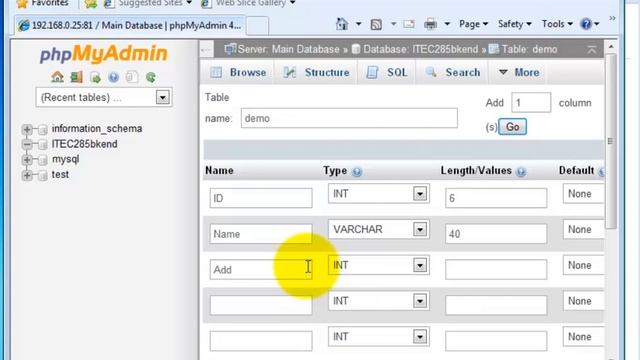
Task: Open the More tab dropdown
Action: pos(519,73)
